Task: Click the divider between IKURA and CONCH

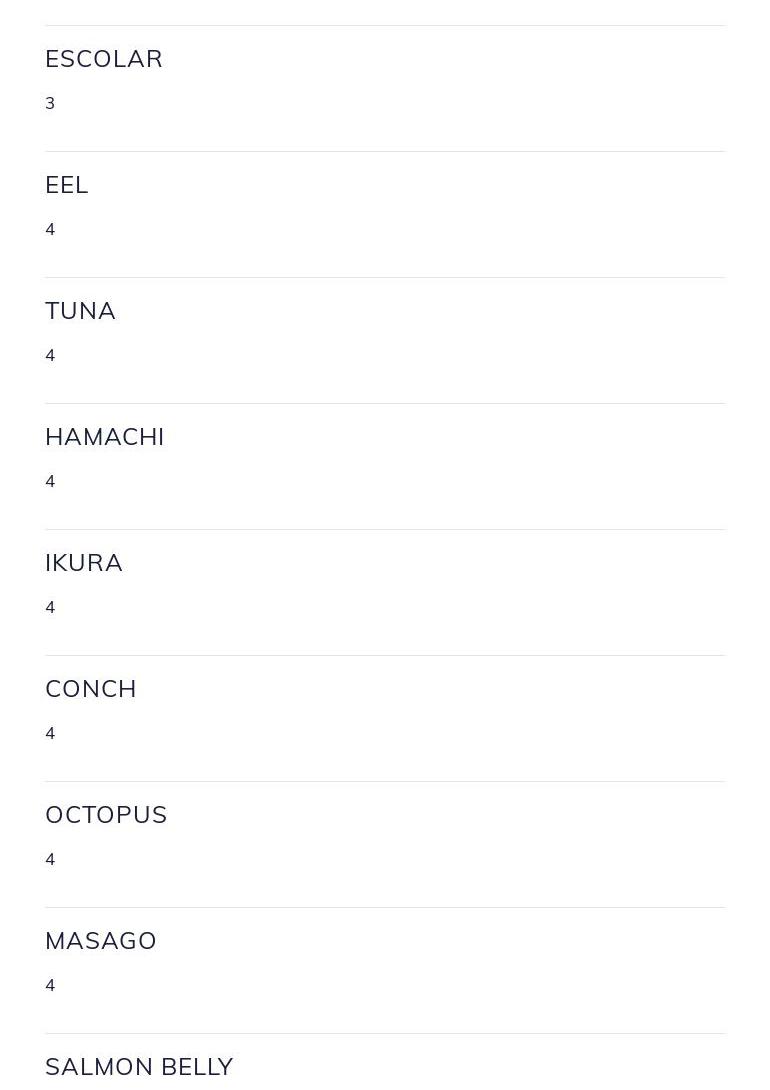Action: [385, 655]
